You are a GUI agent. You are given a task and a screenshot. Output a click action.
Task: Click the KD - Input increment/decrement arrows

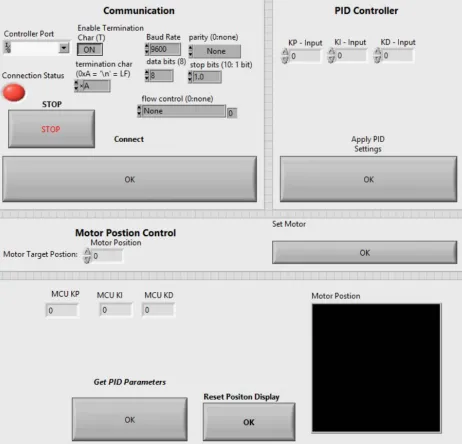(x=377, y=55)
